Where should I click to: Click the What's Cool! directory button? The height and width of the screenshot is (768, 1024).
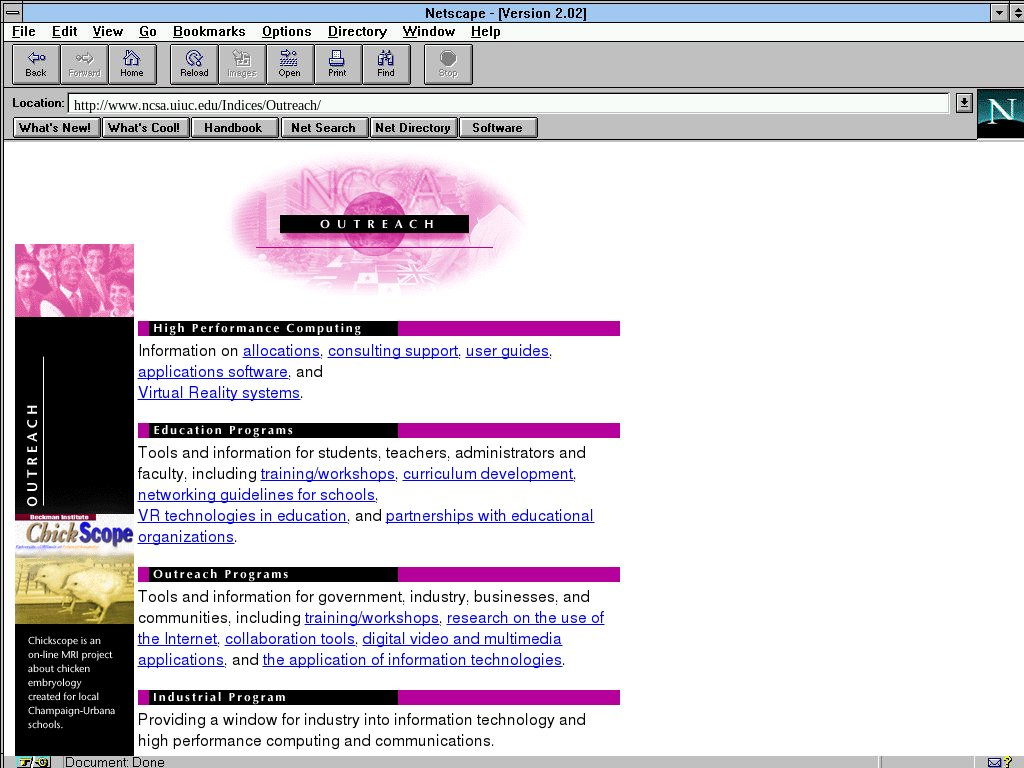tap(144, 128)
